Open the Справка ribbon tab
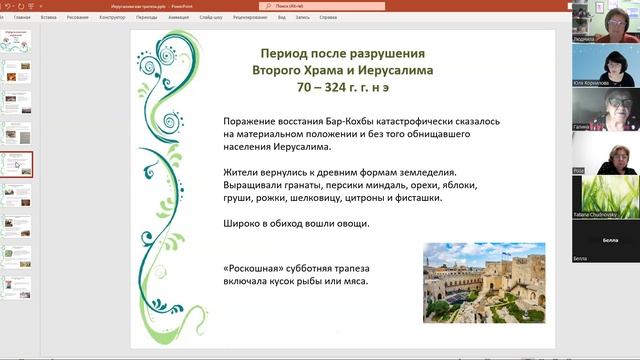Screen dimensions: 640x360 tap(328, 18)
